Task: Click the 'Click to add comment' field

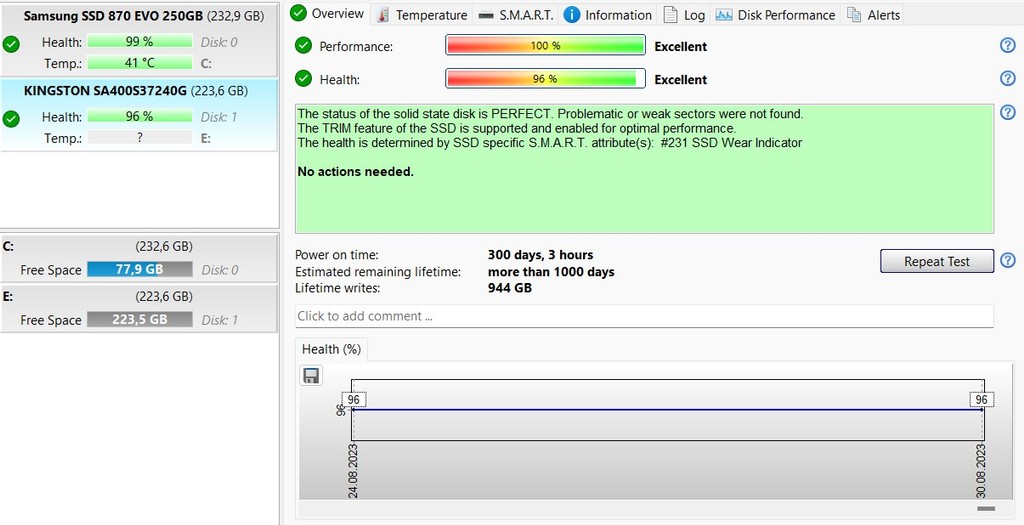Action: 644,316
